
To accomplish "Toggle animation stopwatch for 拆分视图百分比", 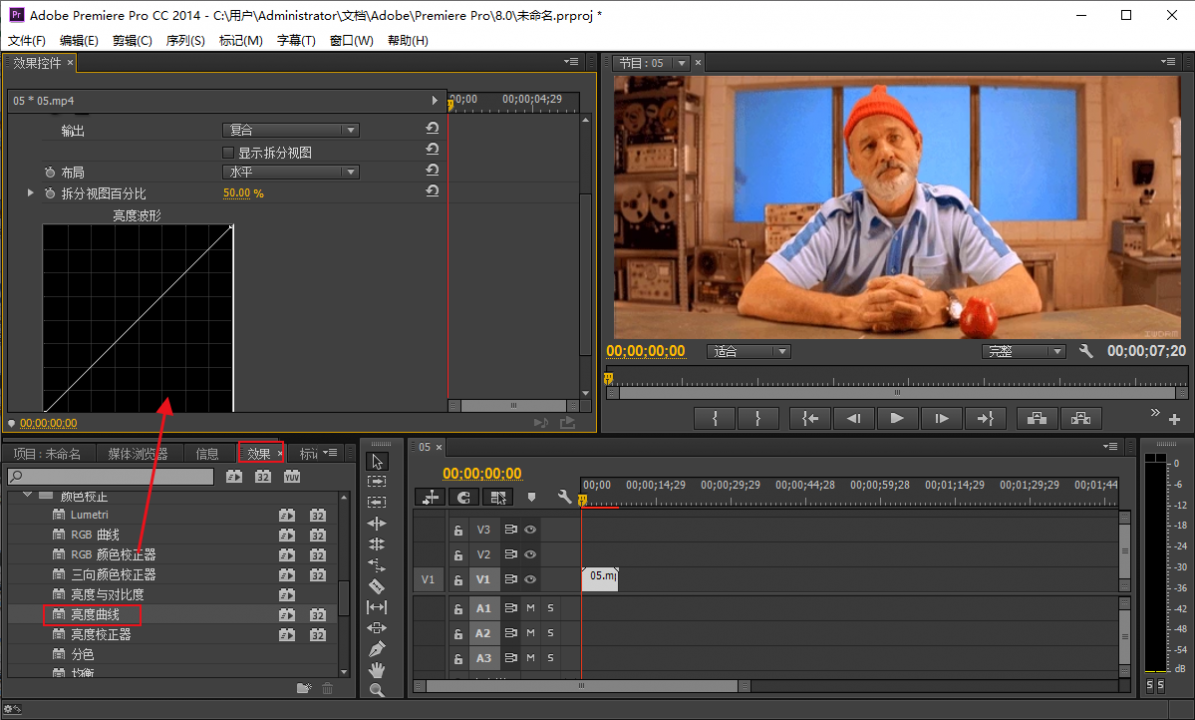I will pyautogui.click(x=50, y=194).
